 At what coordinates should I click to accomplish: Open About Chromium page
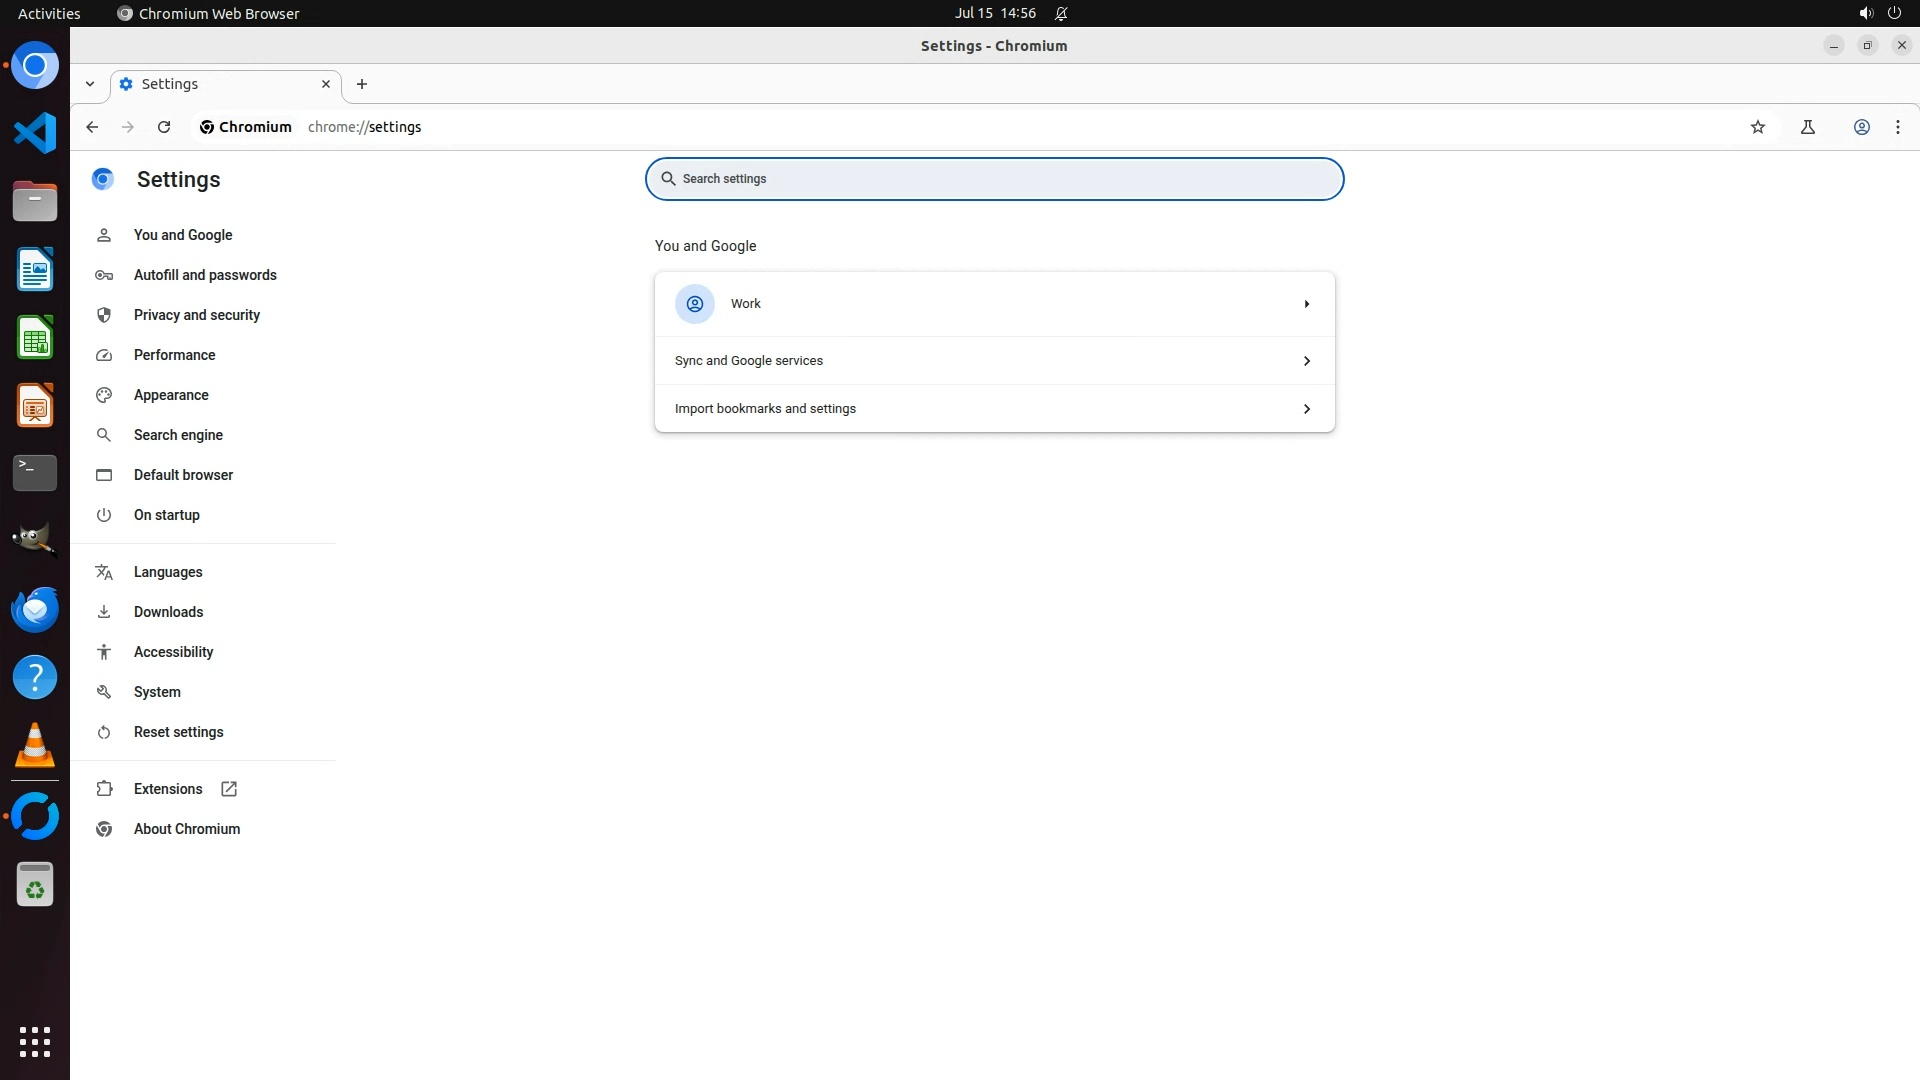186,829
